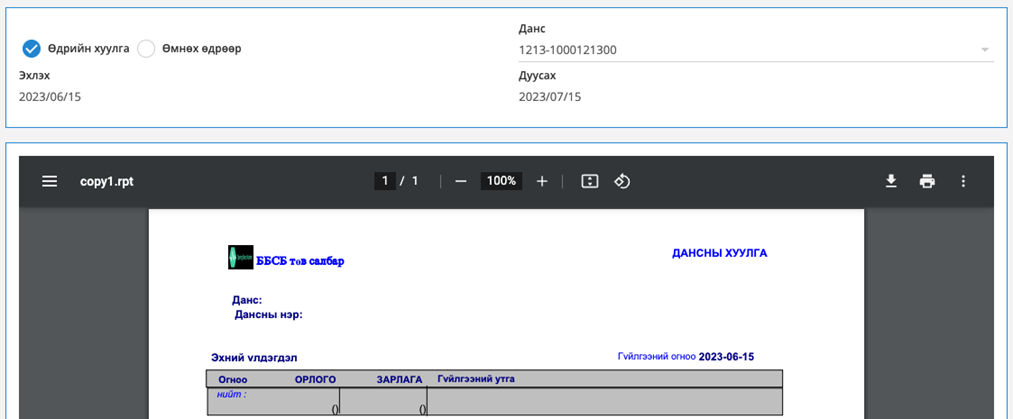Rotate the PDF counterclockwise
The width and height of the screenshot is (1013, 419).
tap(622, 181)
